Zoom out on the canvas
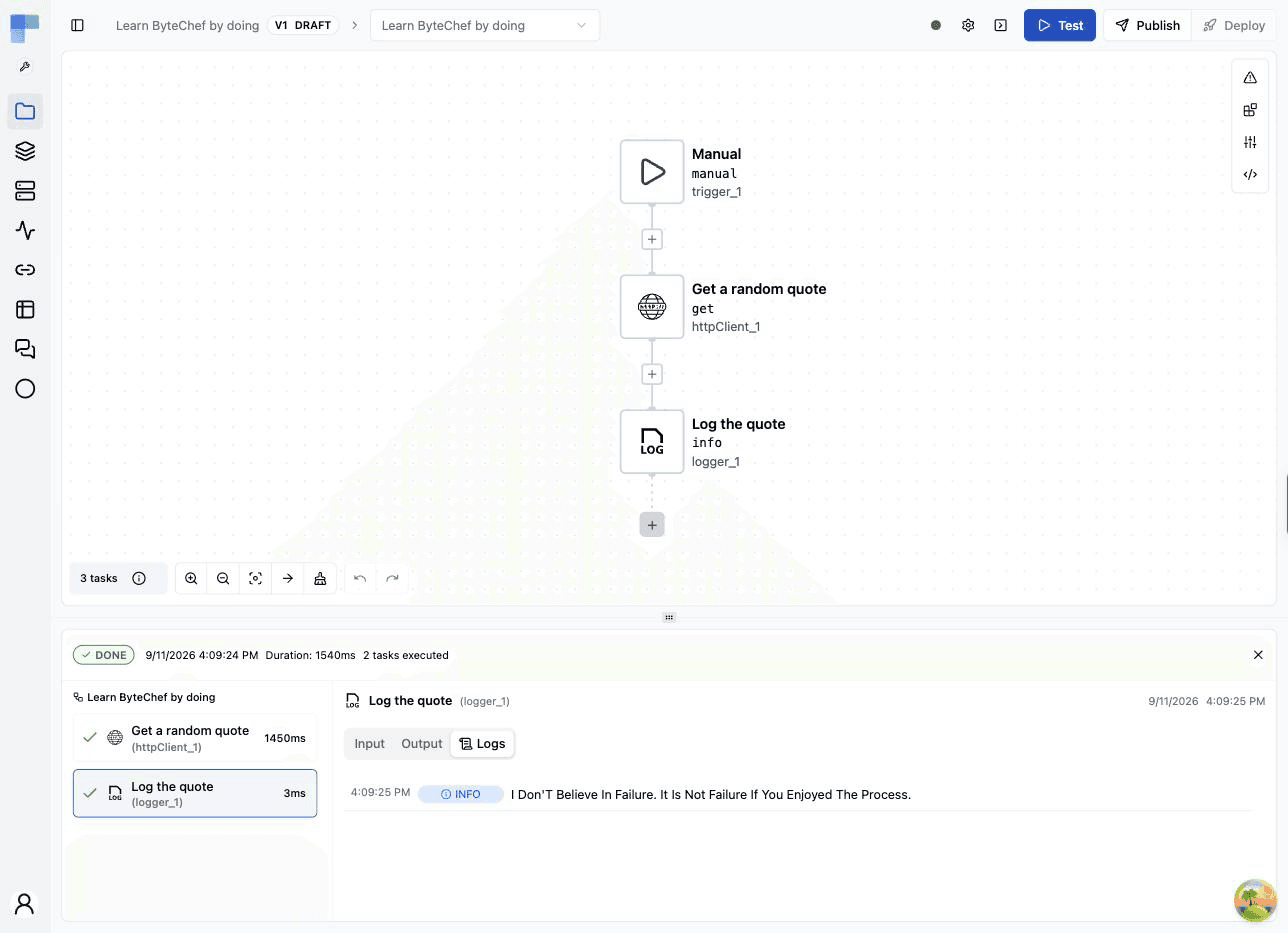Viewport: 1288px width, 933px height. pyautogui.click(x=223, y=578)
